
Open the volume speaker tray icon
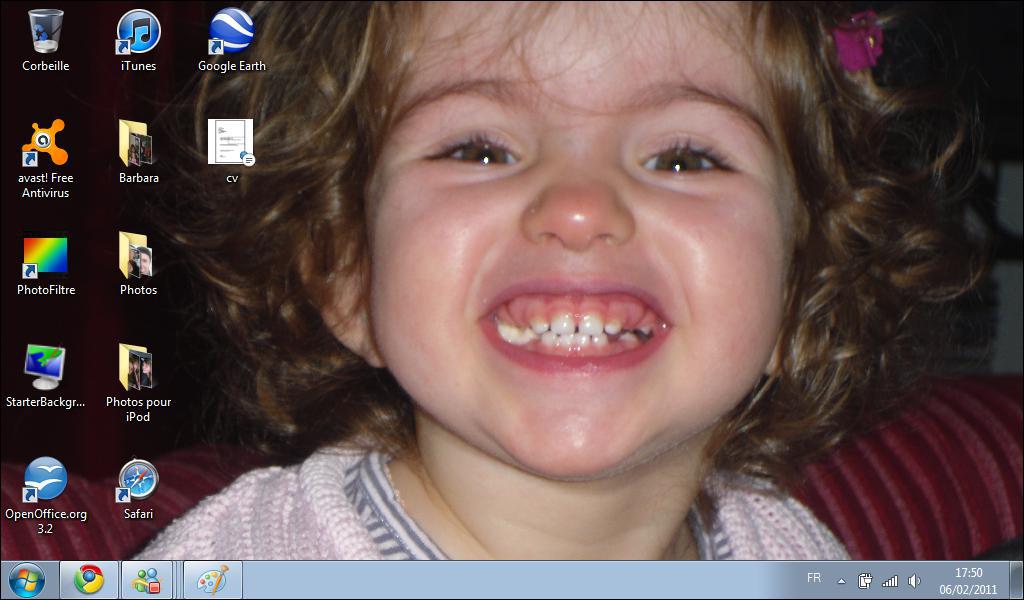(x=914, y=580)
